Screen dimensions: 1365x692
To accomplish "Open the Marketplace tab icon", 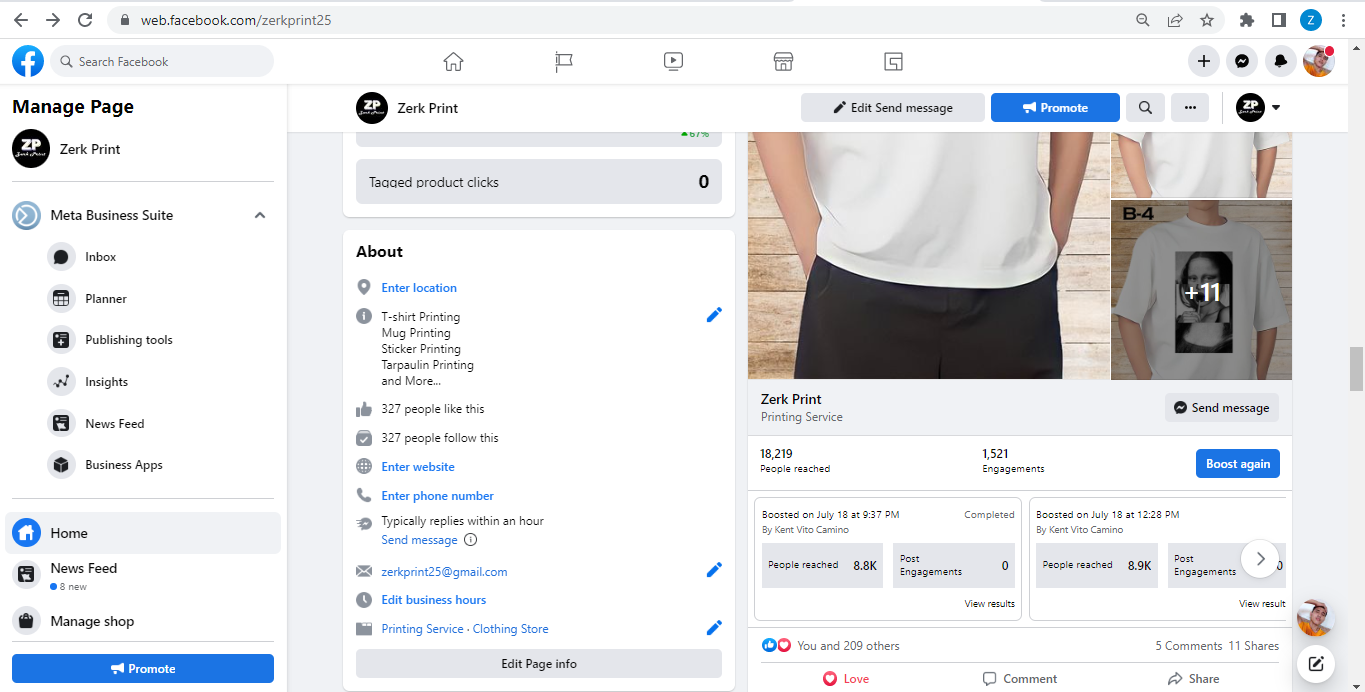I will click(x=783, y=62).
